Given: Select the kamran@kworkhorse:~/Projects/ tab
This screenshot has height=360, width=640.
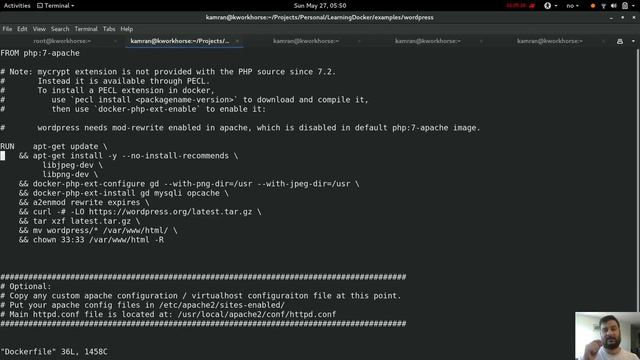Looking at the screenshot, I should click(x=184, y=41).
